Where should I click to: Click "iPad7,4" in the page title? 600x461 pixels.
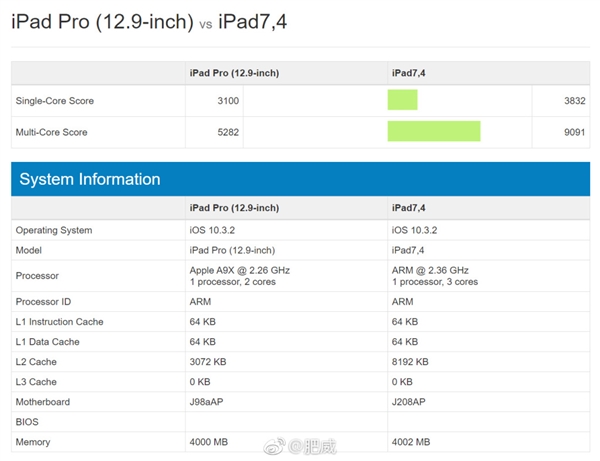[x=253, y=21]
